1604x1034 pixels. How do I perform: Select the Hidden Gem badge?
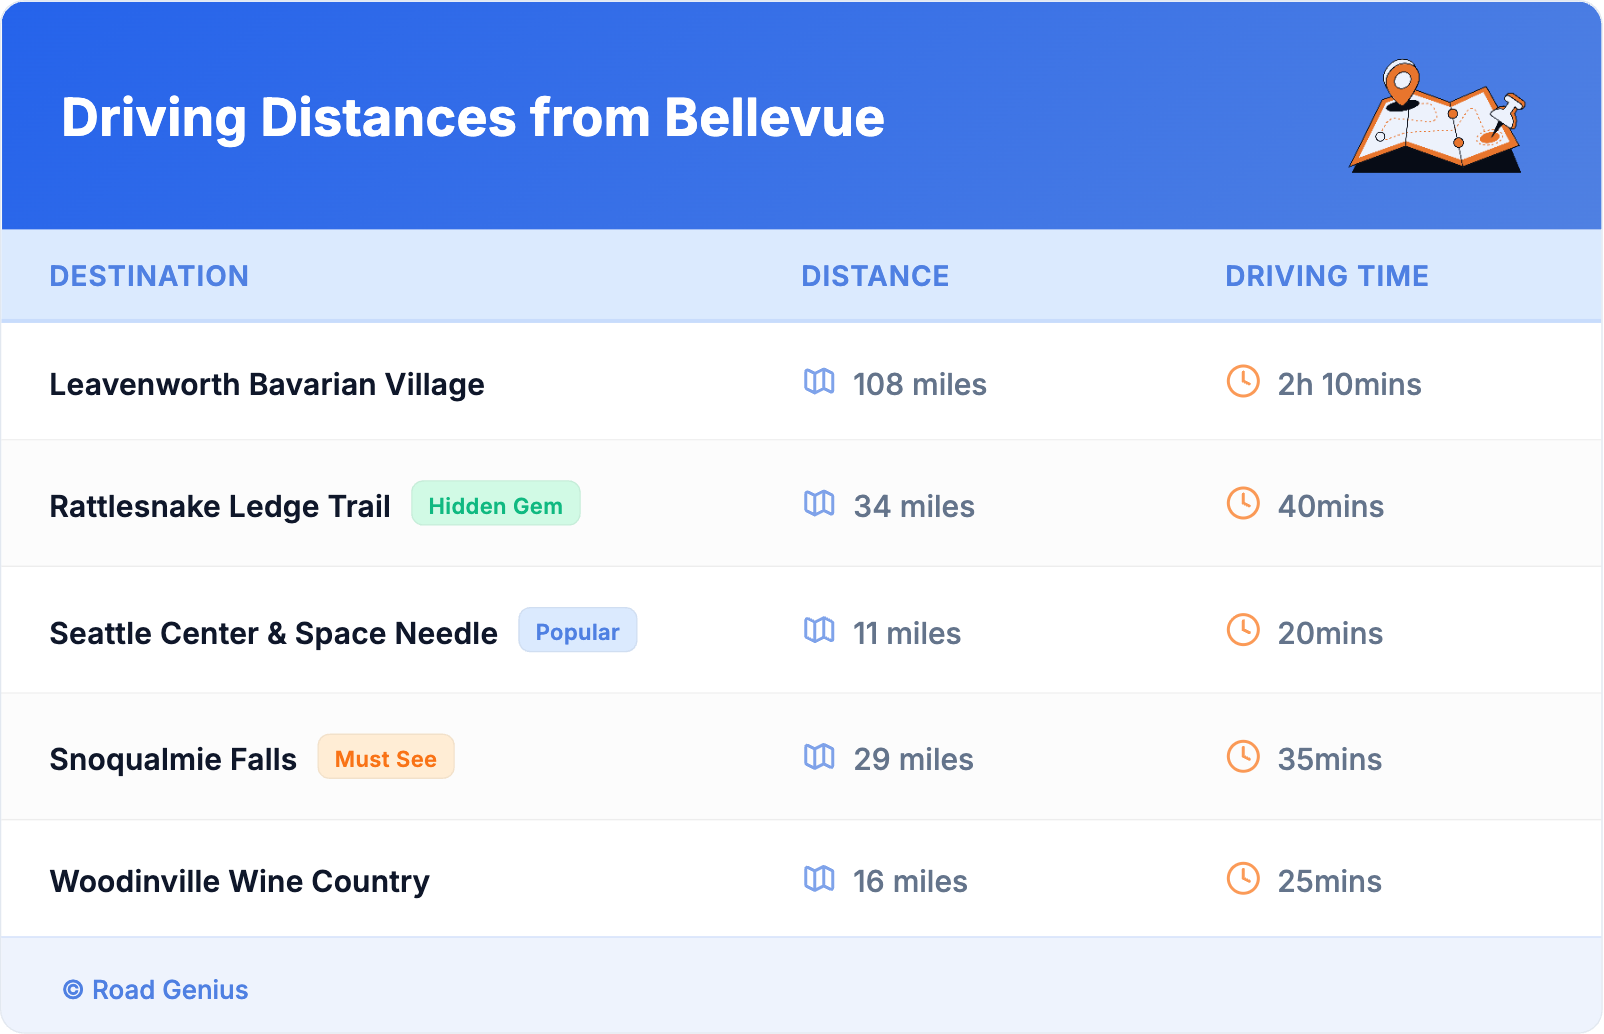(x=496, y=504)
